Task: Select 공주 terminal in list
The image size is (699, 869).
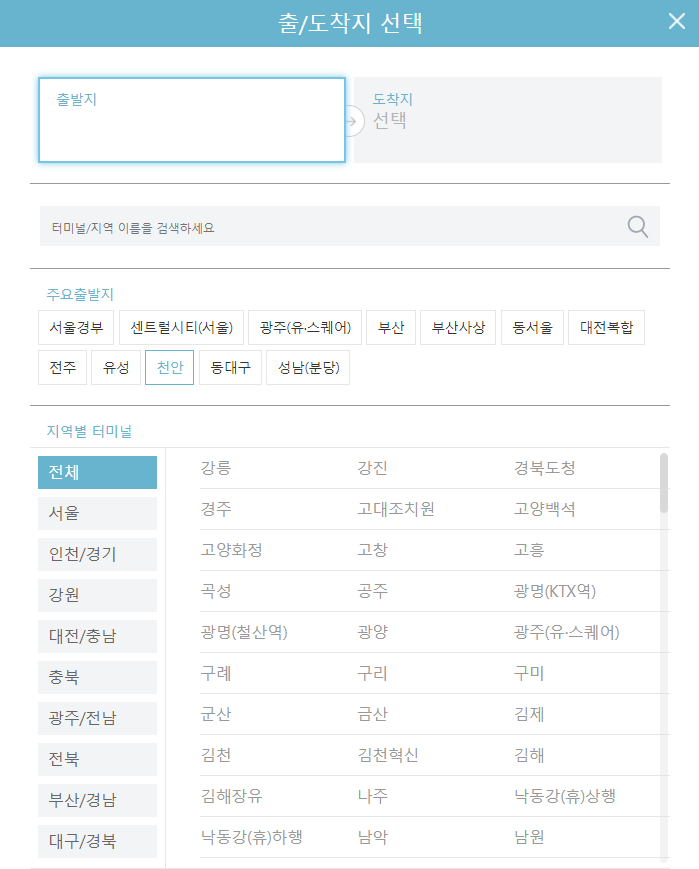Action: [x=373, y=591]
